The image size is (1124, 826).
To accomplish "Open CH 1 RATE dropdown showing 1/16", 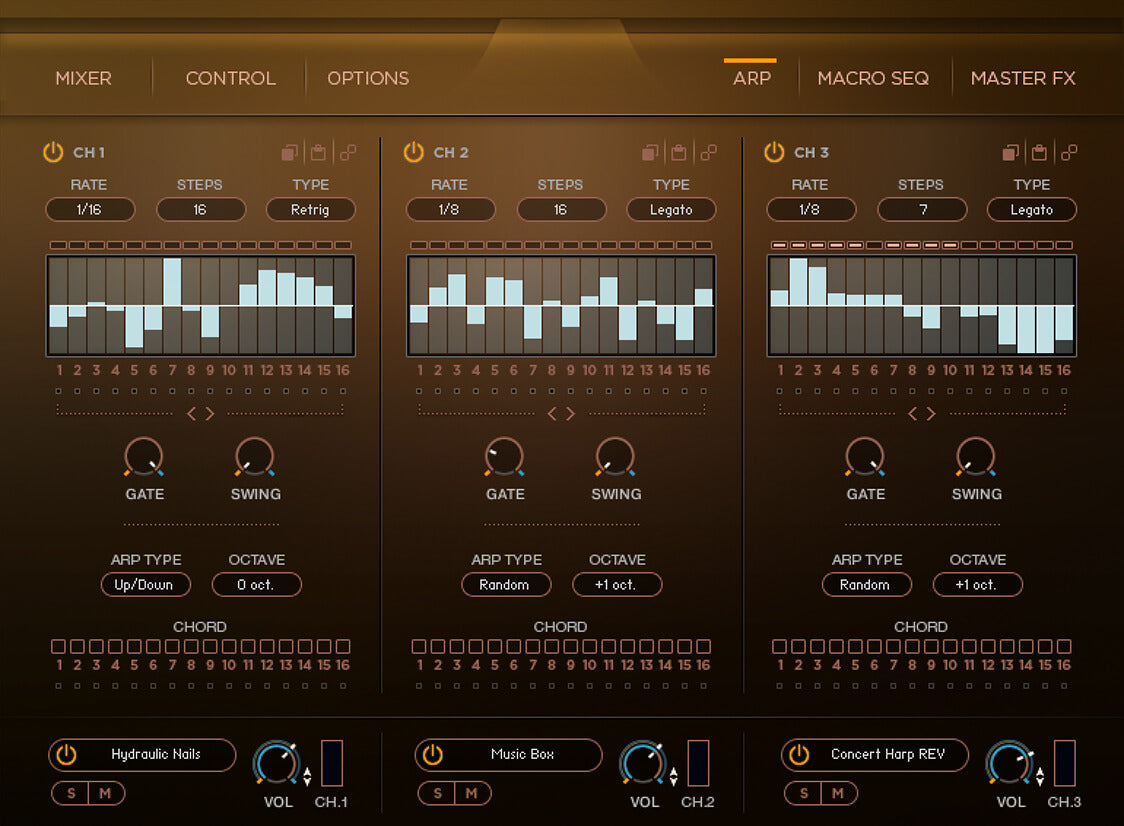I will coord(89,210).
